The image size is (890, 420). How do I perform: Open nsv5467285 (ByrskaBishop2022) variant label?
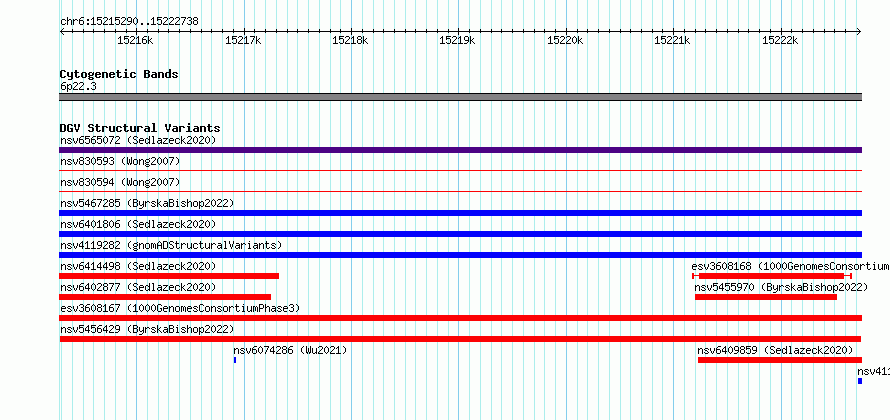(x=147, y=203)
